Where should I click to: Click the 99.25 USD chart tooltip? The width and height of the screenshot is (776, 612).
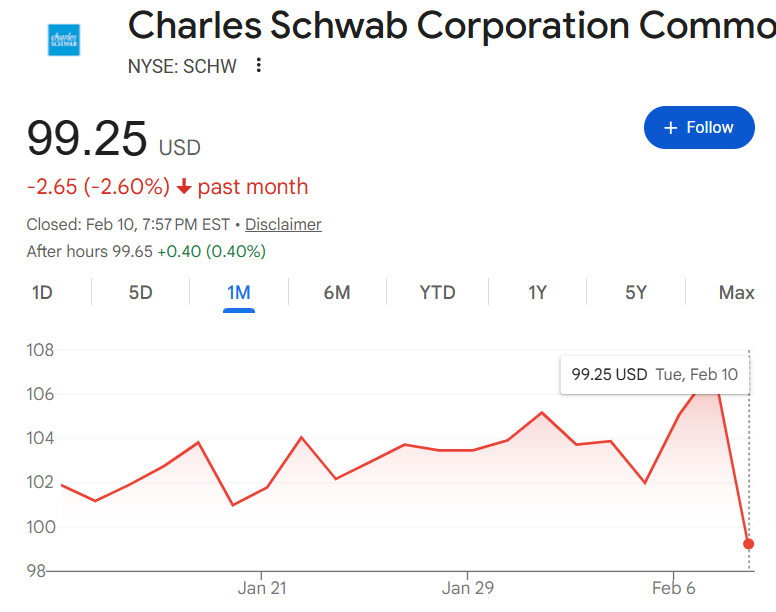tap(654, 375)
